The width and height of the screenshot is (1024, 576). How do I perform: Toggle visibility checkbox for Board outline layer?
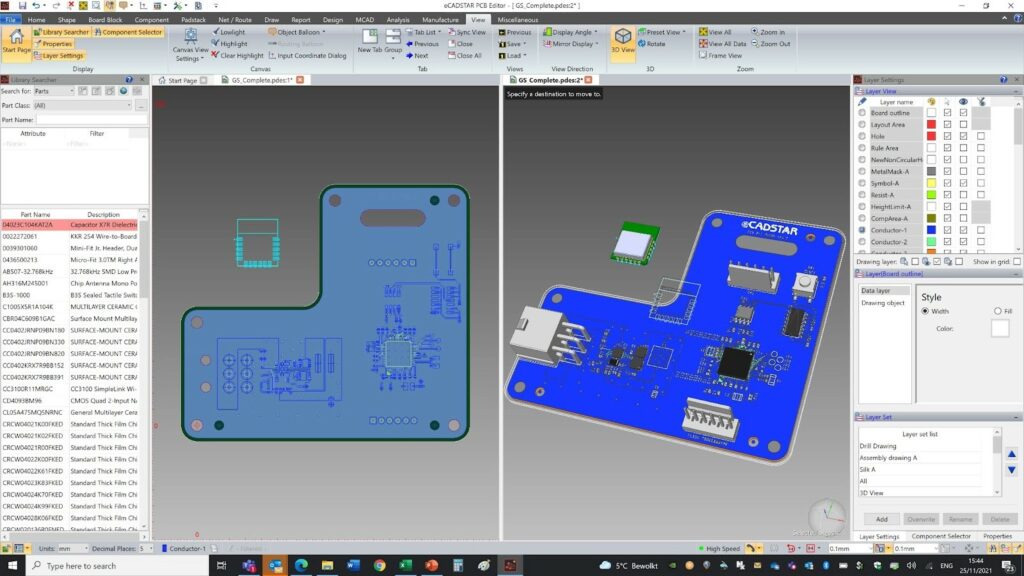pyautogui.click(x=963, y=112)
